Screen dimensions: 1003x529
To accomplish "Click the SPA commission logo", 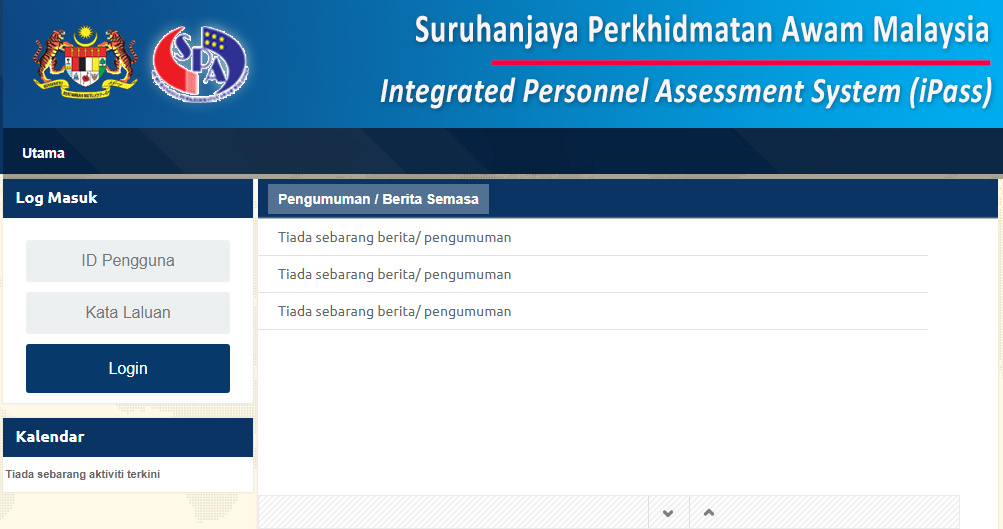I will [200, 64].
